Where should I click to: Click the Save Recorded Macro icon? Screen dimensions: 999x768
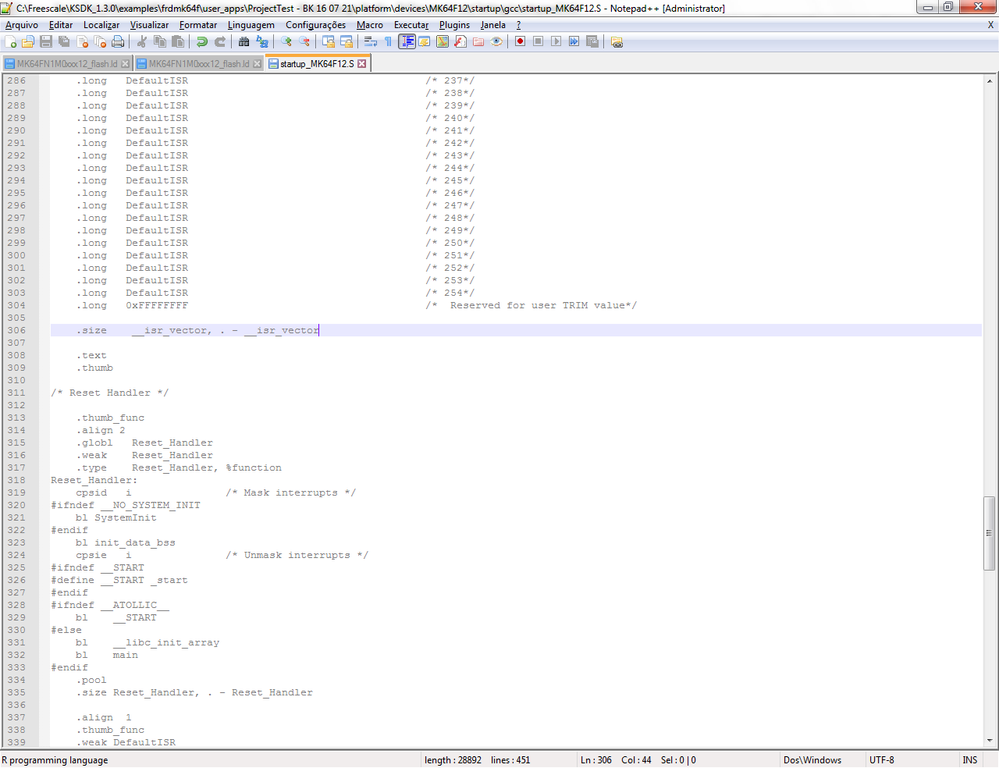(592, 42)
